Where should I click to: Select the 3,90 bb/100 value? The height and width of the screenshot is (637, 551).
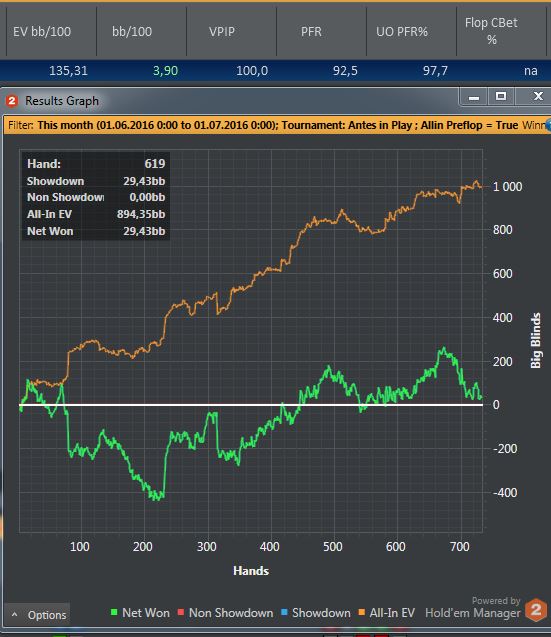pos(165,71)
